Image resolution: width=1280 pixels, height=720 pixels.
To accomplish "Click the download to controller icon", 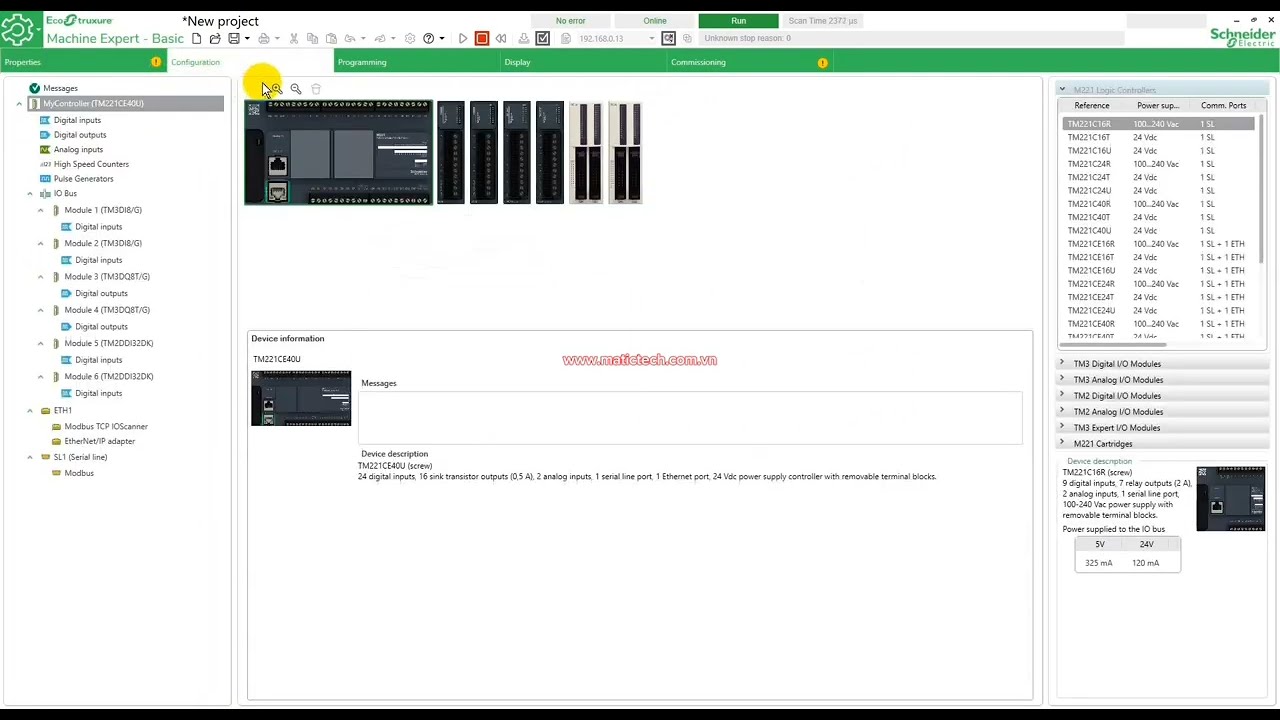I will [523, 38].
